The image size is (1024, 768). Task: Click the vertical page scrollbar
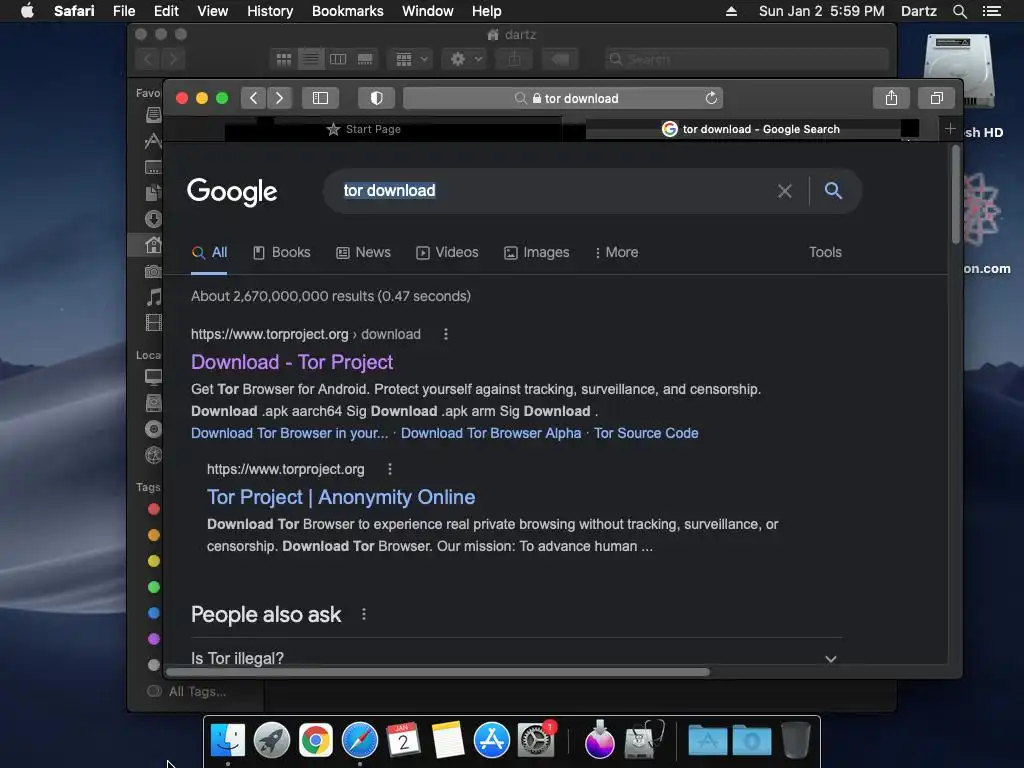955,195
